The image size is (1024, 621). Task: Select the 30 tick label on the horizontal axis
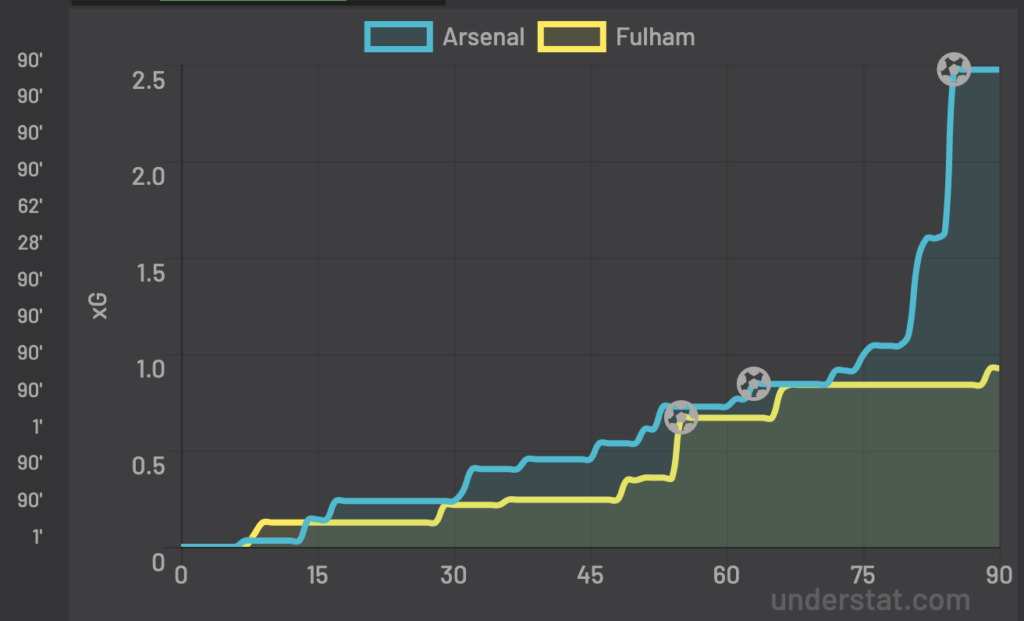pyautogui.click(x=453, y=575)
